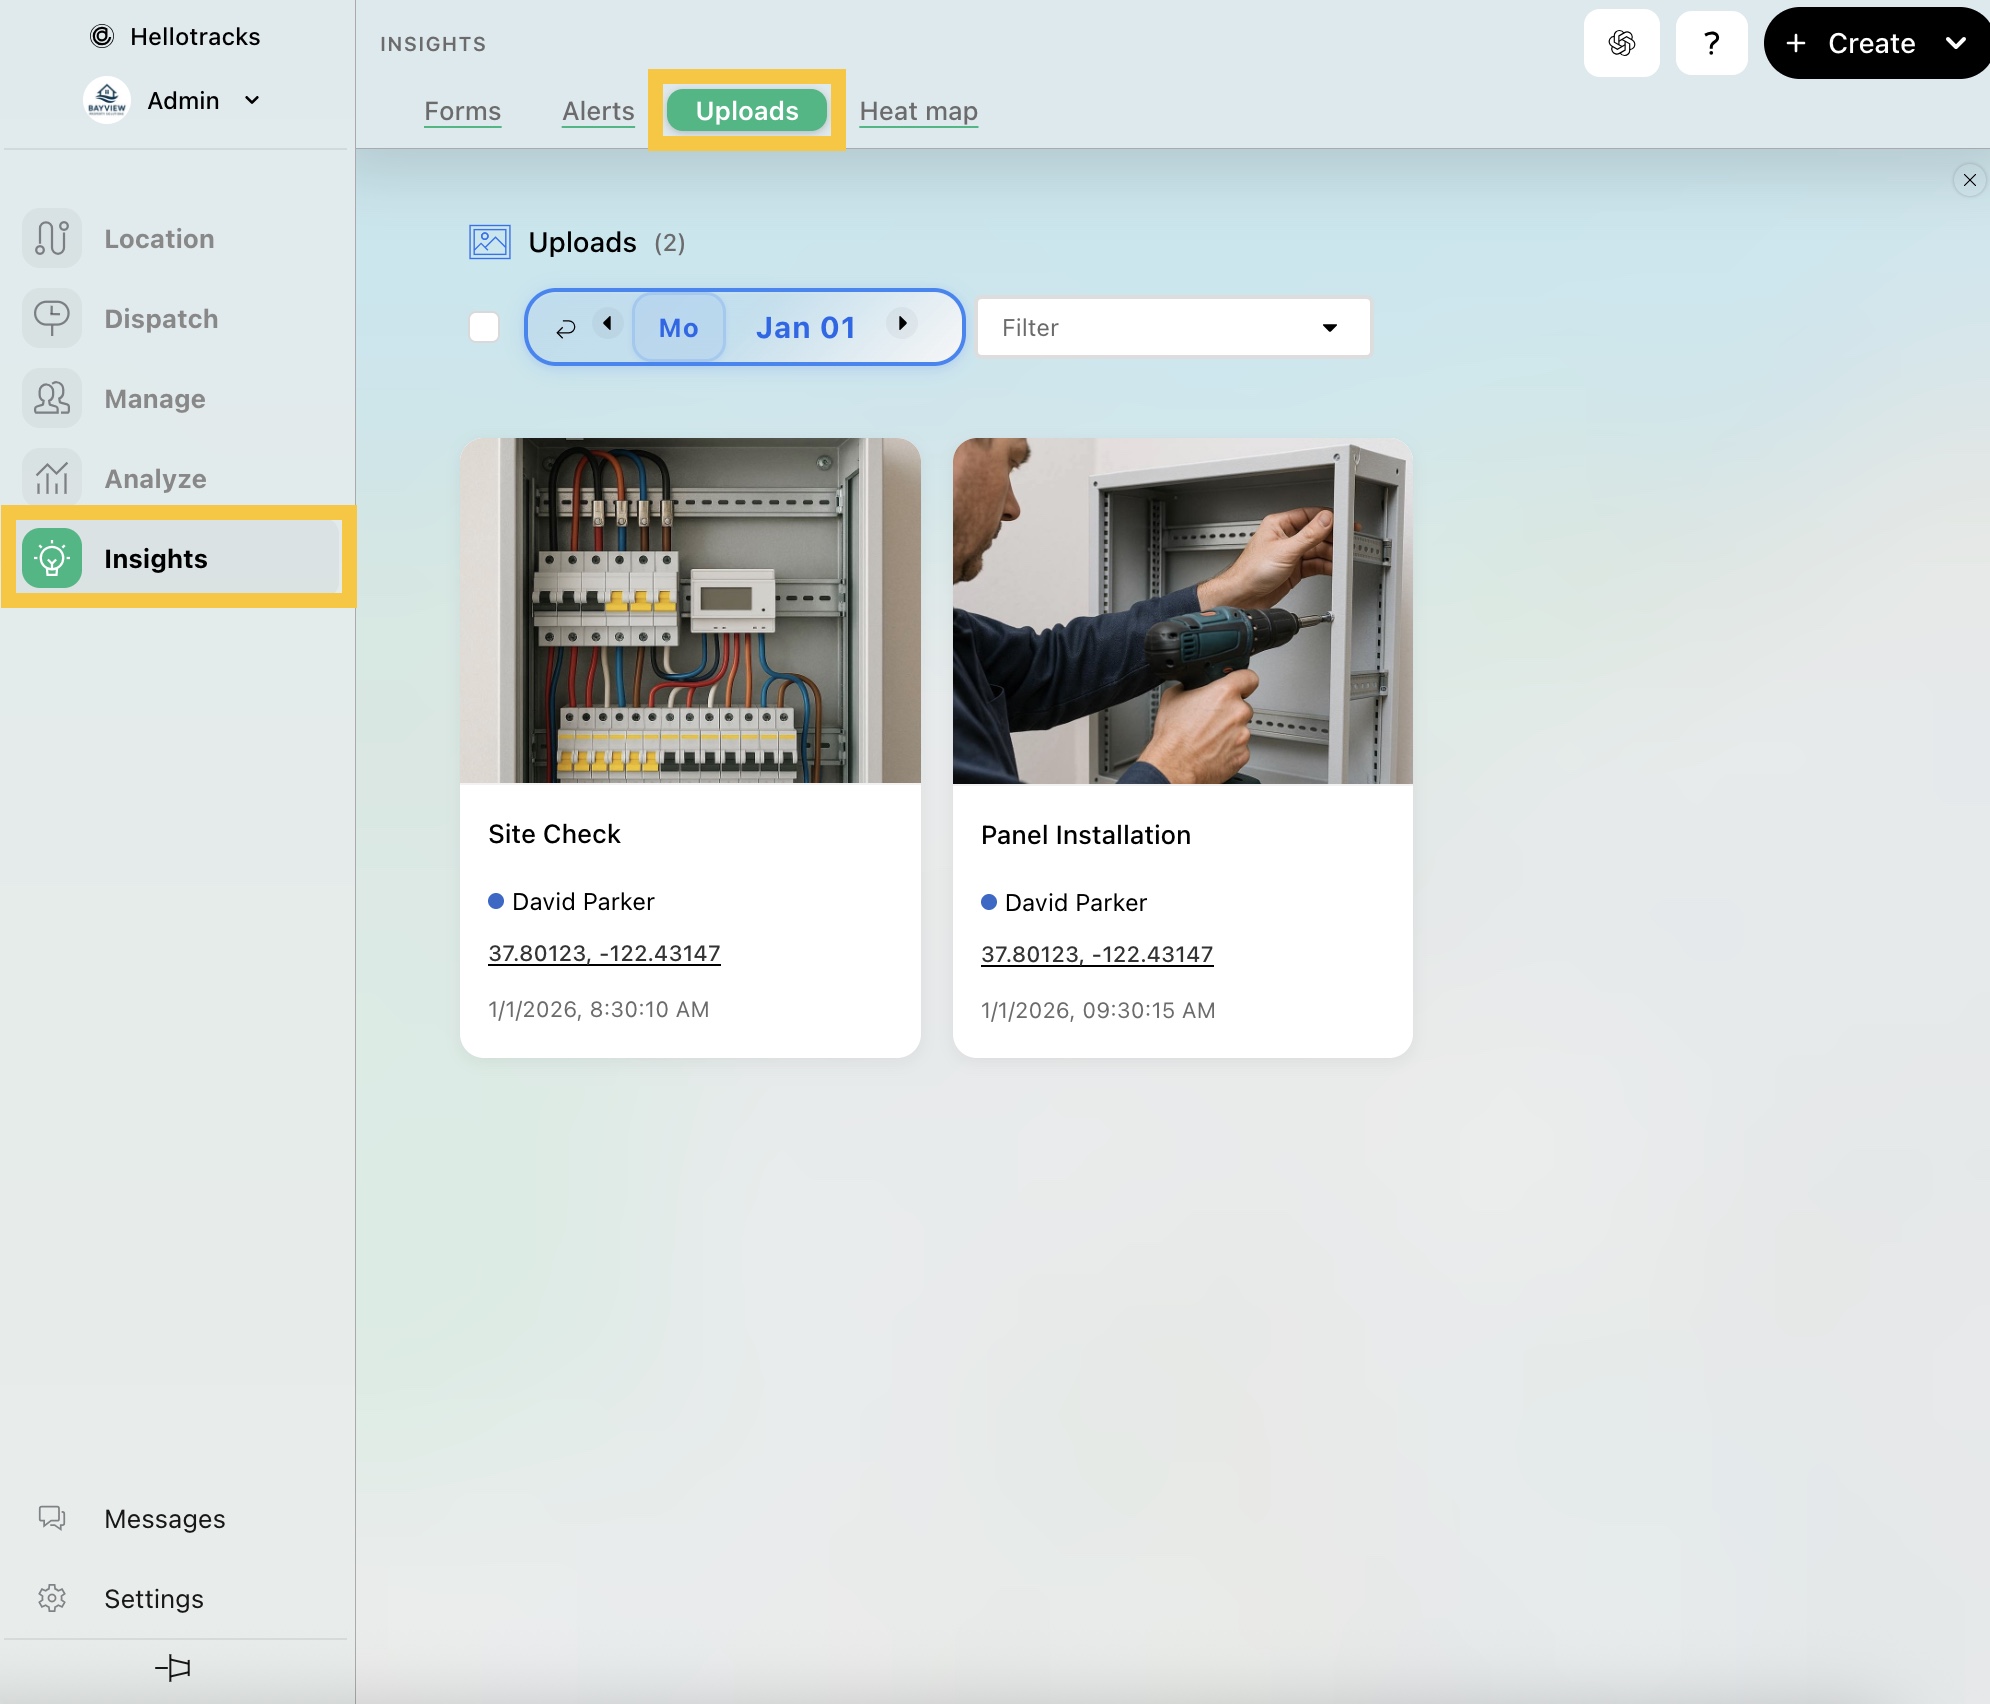1990x1704 pixels.
Task: Go to previous day arrow
Action: point(608,323)
